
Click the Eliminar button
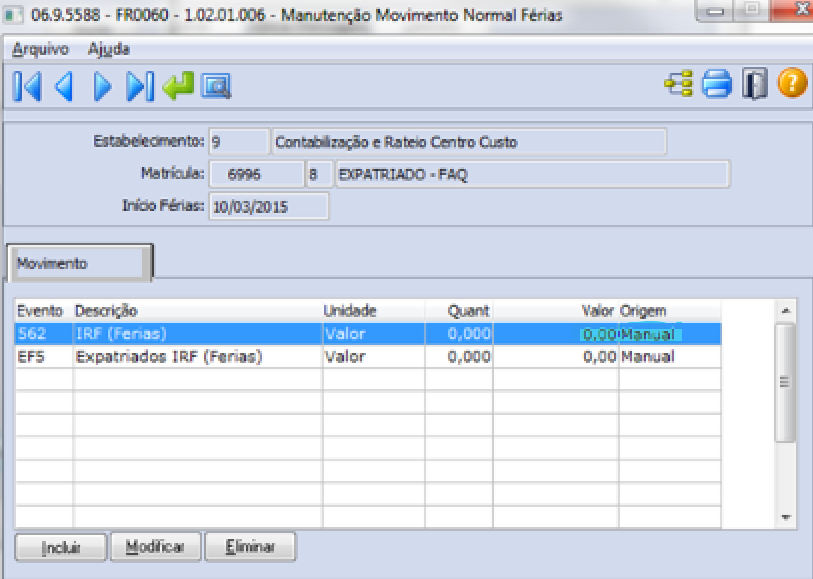point(250,547)
